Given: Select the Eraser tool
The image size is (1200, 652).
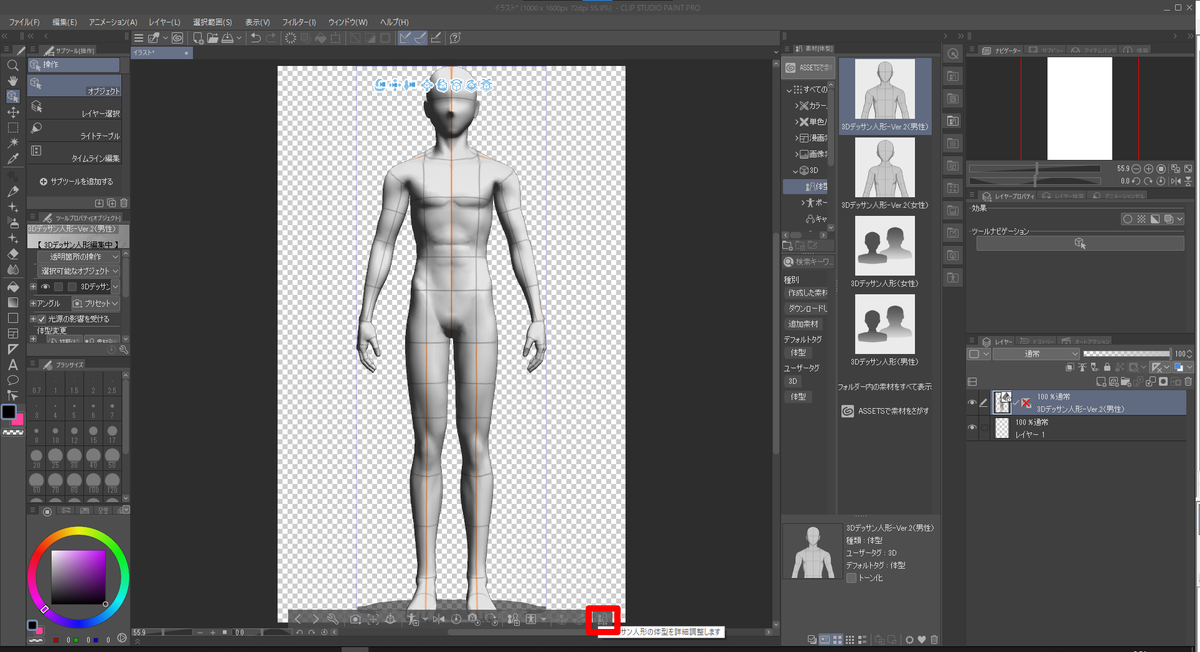Looking at the screenshot, I should 13,254.
